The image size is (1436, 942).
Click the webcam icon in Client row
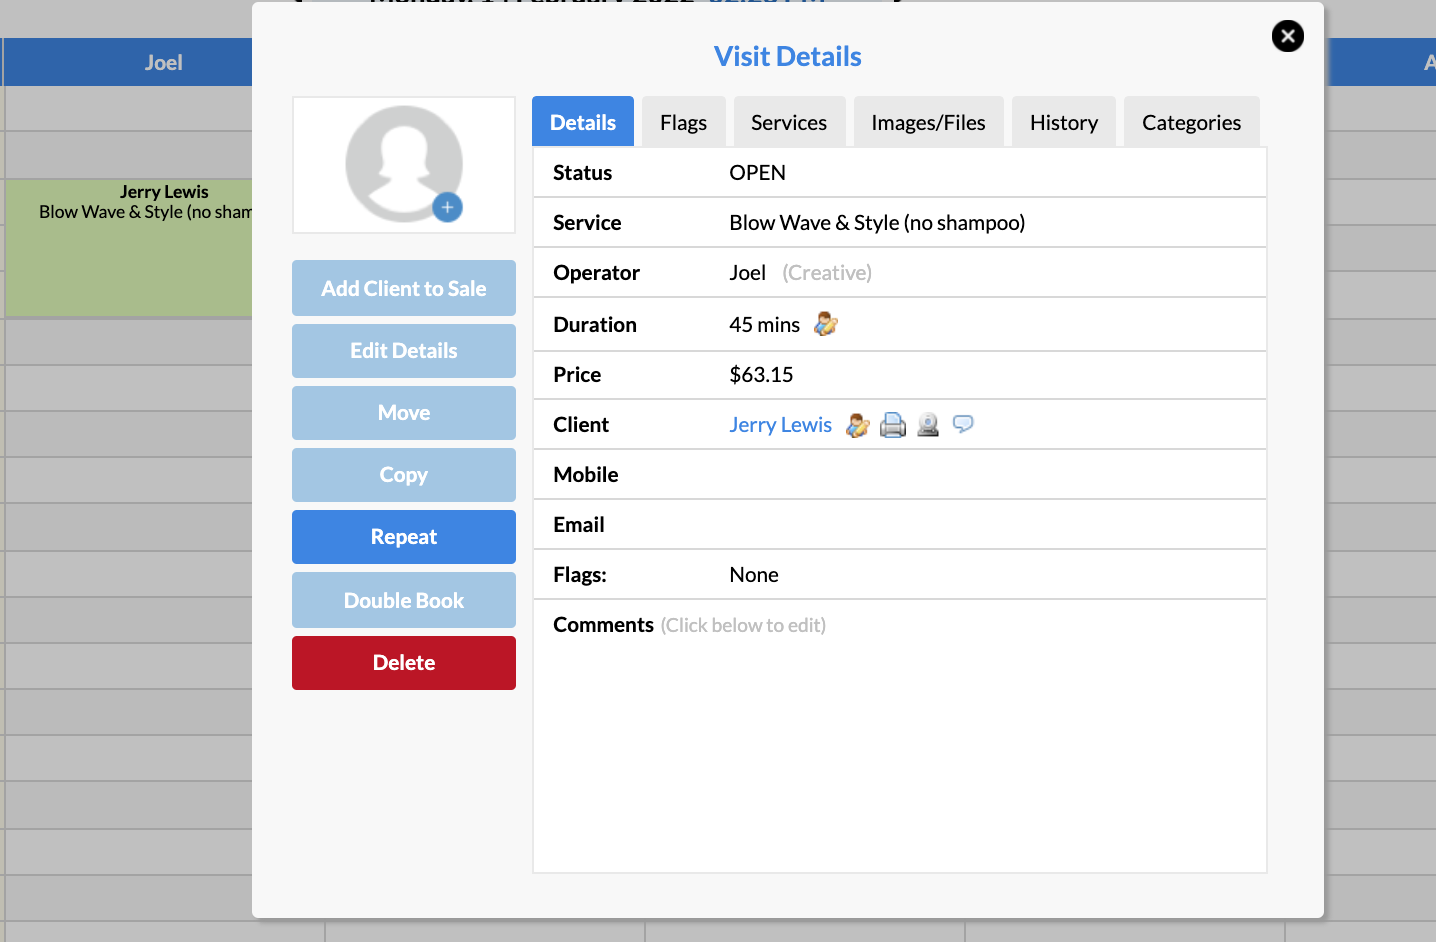point(928,425)
